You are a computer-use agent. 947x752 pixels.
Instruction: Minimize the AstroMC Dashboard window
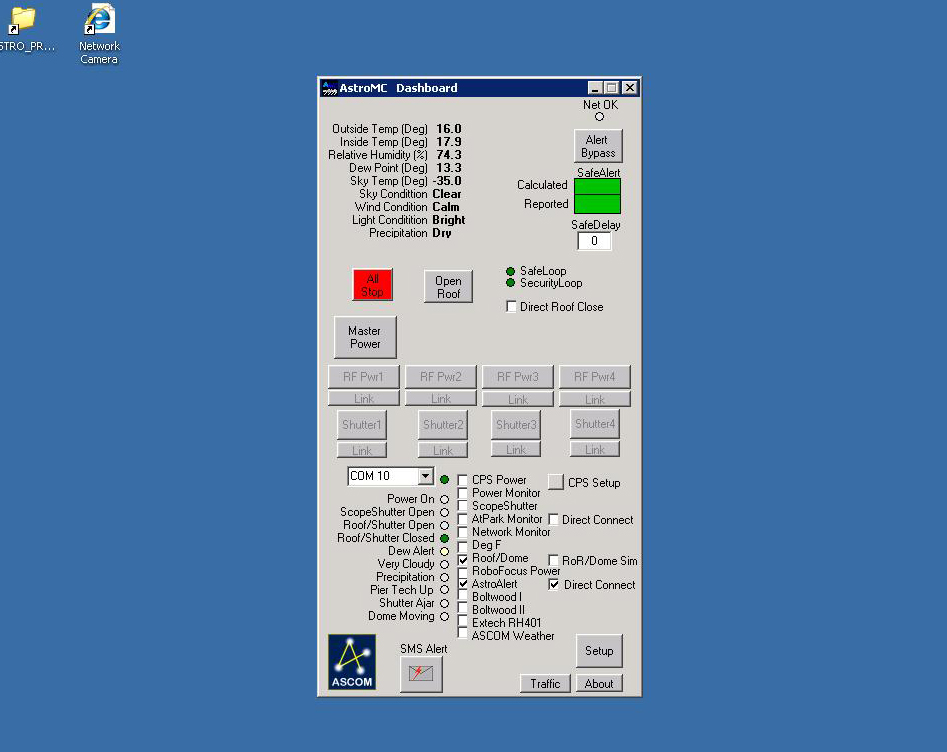595,88
